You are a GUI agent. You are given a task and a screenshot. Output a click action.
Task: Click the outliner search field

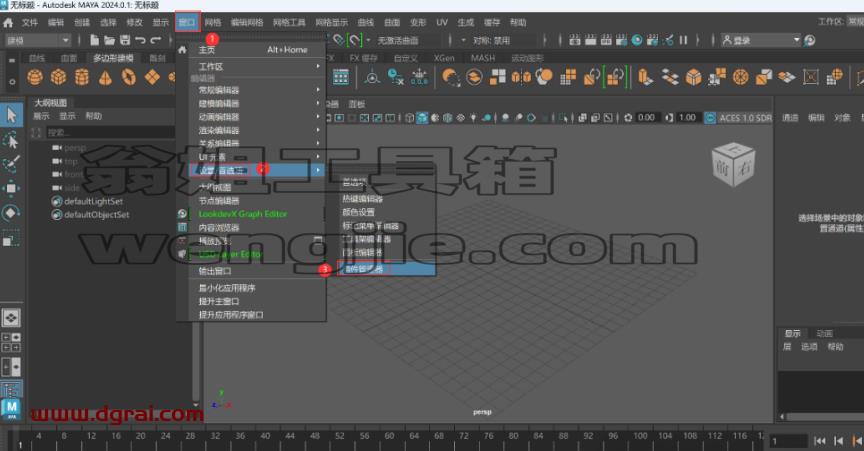point(109,132)
